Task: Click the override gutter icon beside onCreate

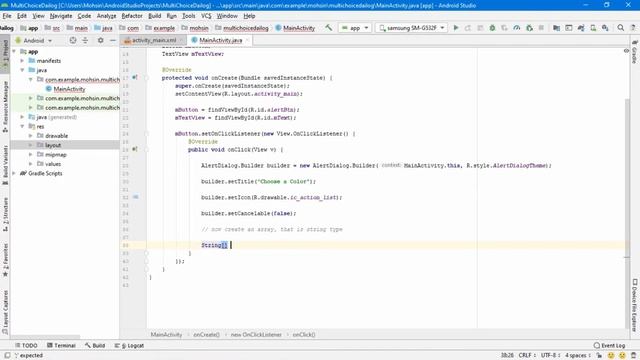Action: point(135,77)
